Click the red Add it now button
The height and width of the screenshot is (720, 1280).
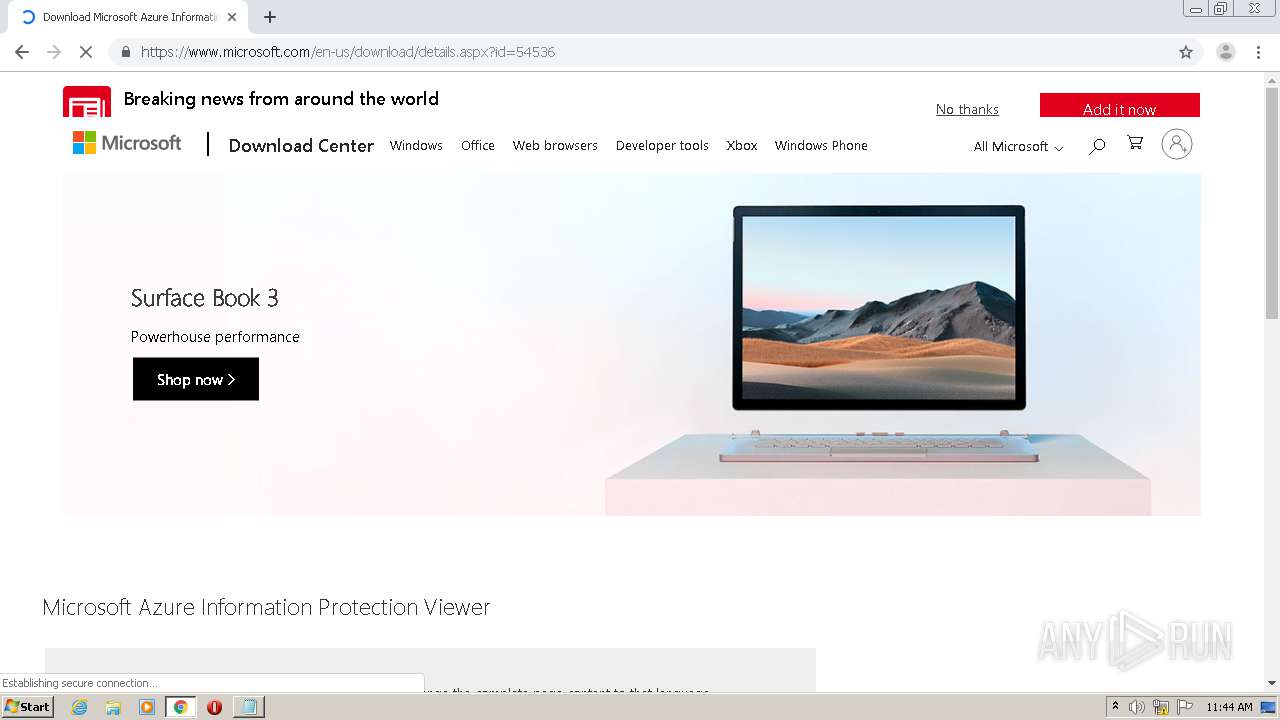[x=1119, y=105]
